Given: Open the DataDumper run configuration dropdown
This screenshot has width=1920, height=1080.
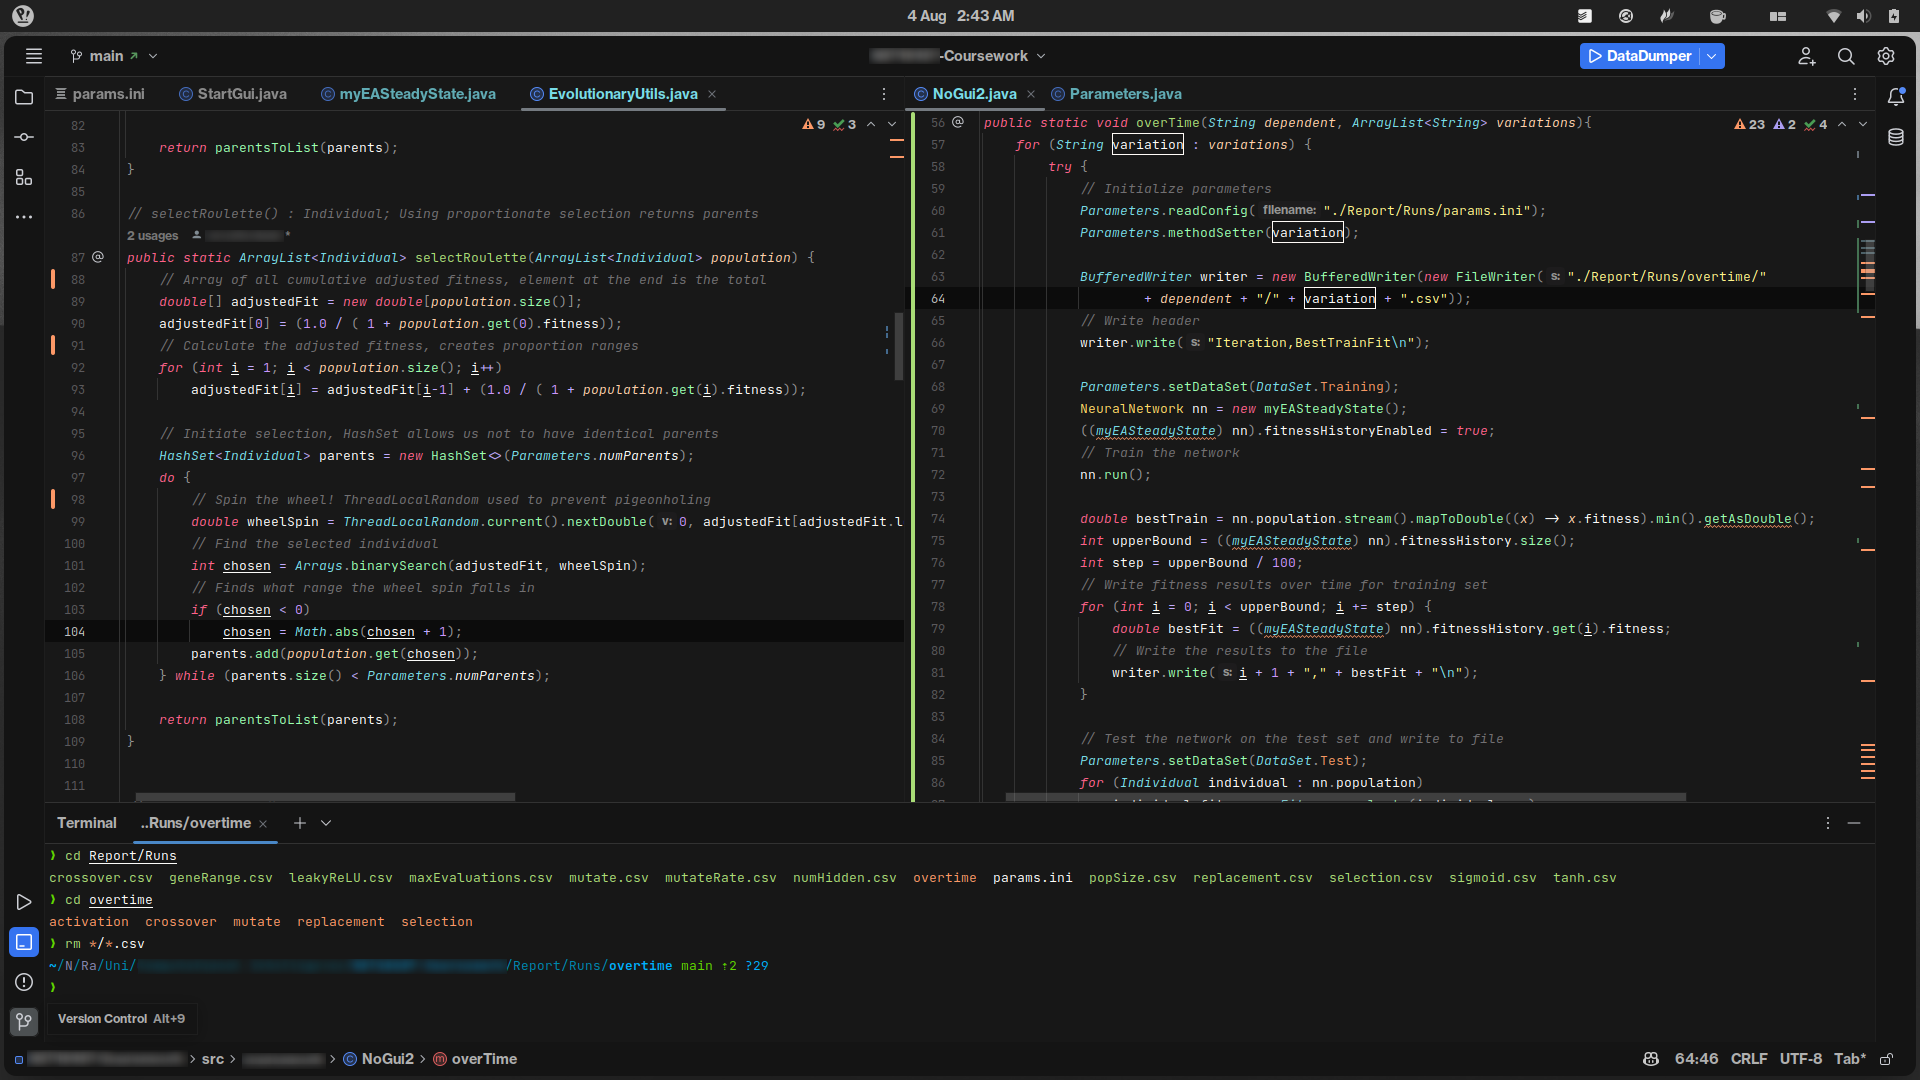Looking at the screenshot, I should tap(1712, 56).
